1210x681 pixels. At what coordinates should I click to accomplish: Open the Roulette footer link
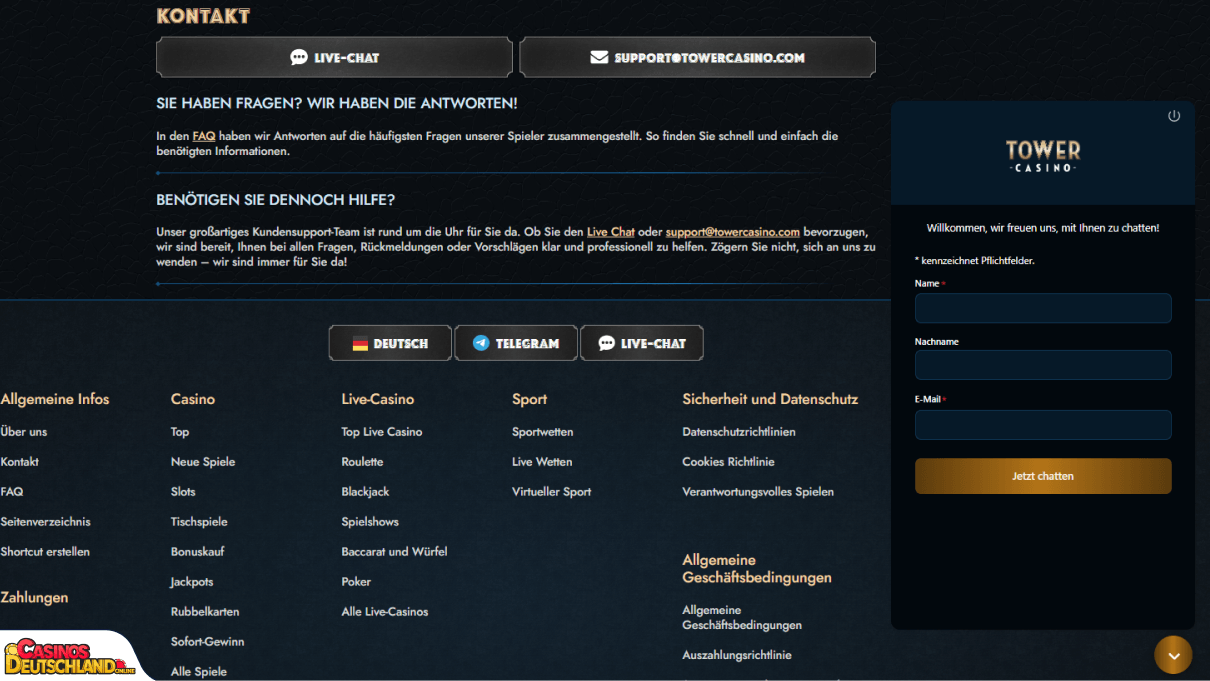(362, 462)
